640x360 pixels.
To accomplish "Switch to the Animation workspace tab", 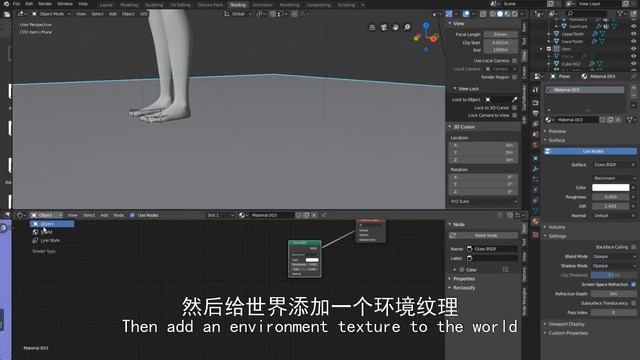I will [262, 5].
